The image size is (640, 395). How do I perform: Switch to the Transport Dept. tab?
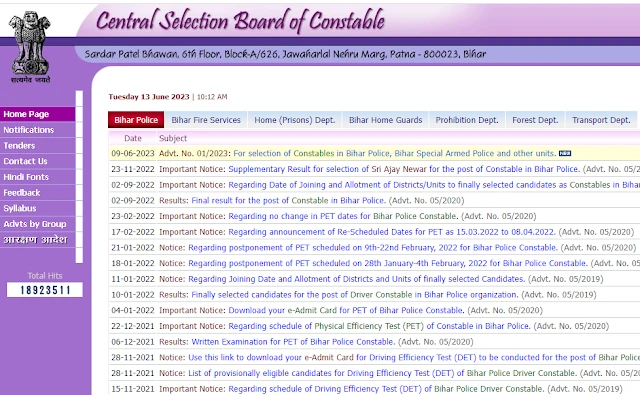pyautogui.click(x=601, y=120)
